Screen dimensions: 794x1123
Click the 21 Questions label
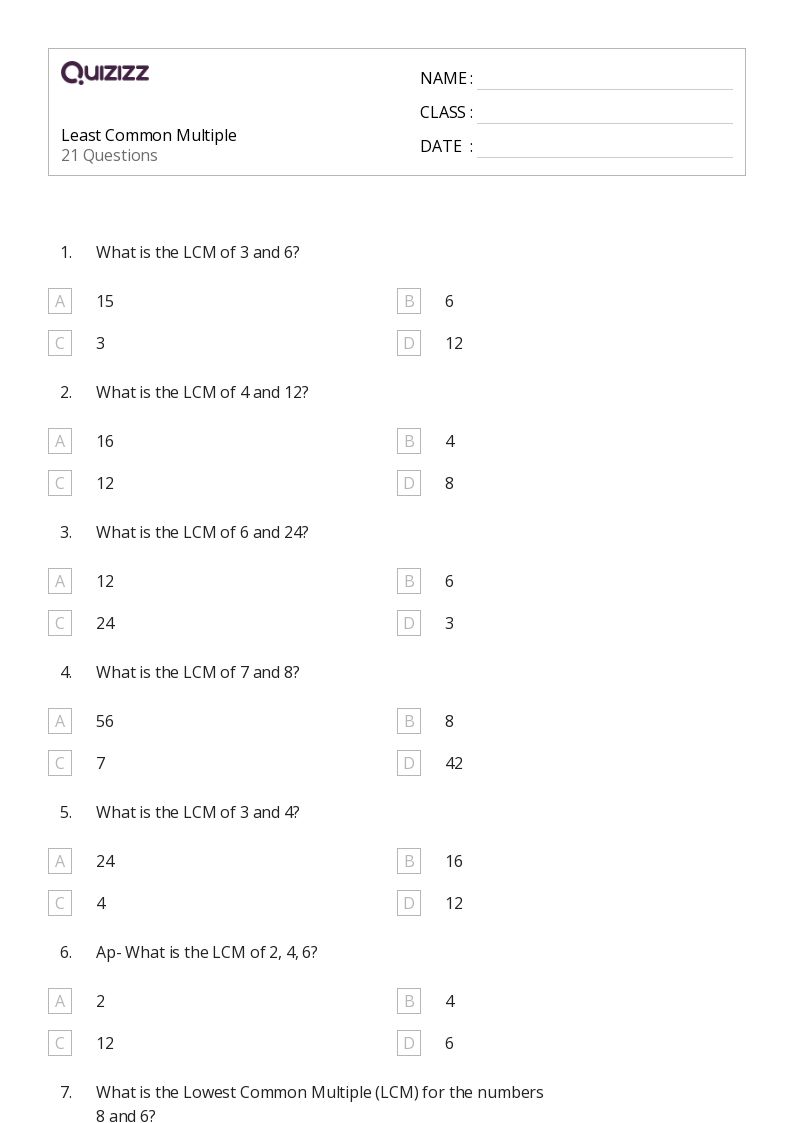110,155
